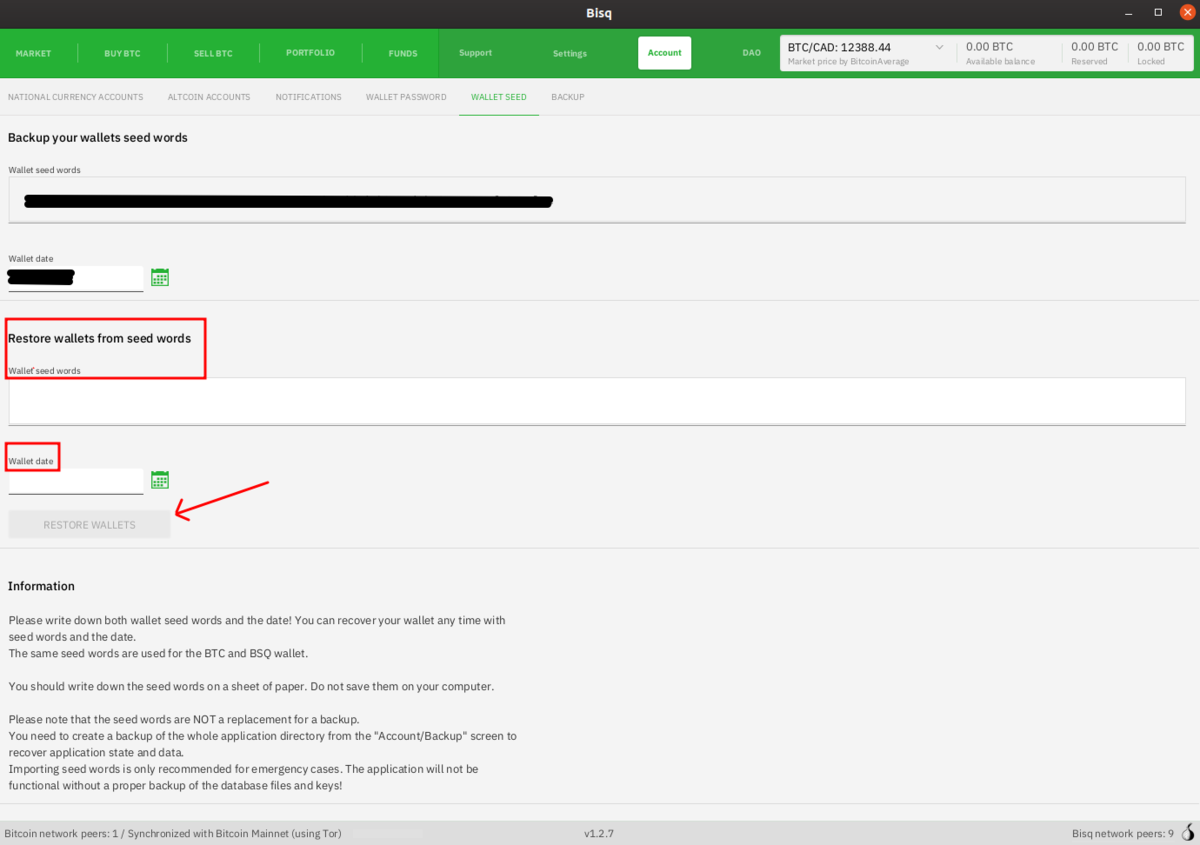Expand the BTC/CAD market price dropdown

[939, 48]
